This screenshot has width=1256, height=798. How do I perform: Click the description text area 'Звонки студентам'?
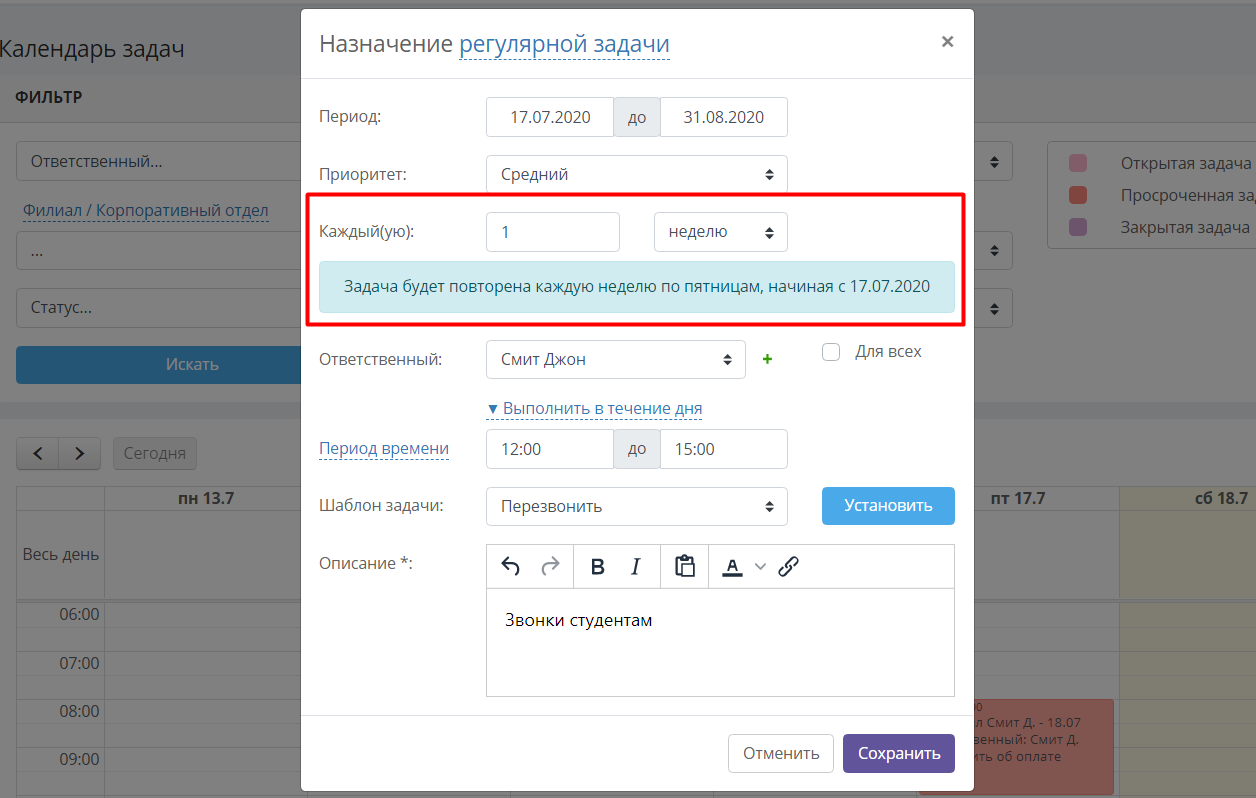(720, 642)
